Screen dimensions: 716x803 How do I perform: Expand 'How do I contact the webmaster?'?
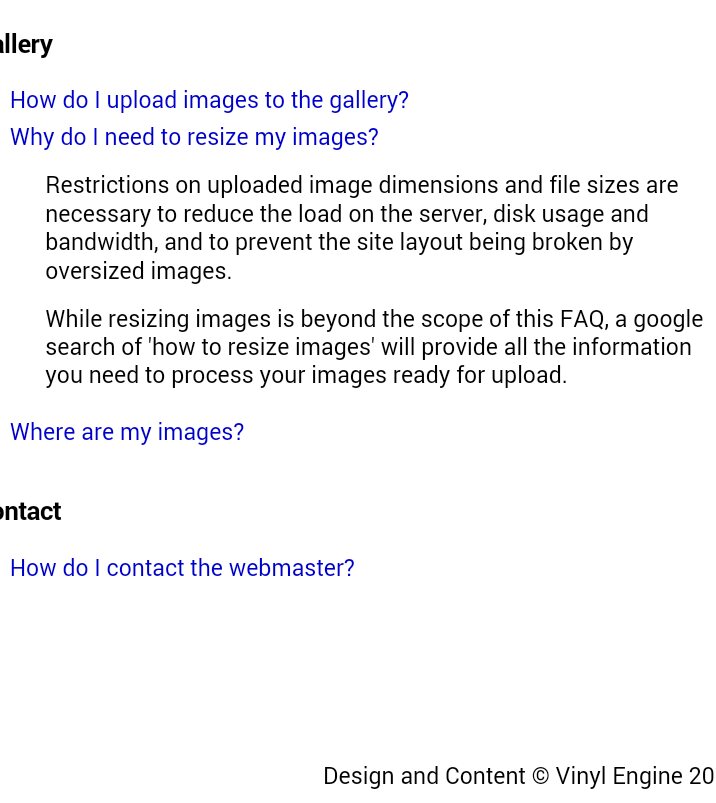(182, 568)
